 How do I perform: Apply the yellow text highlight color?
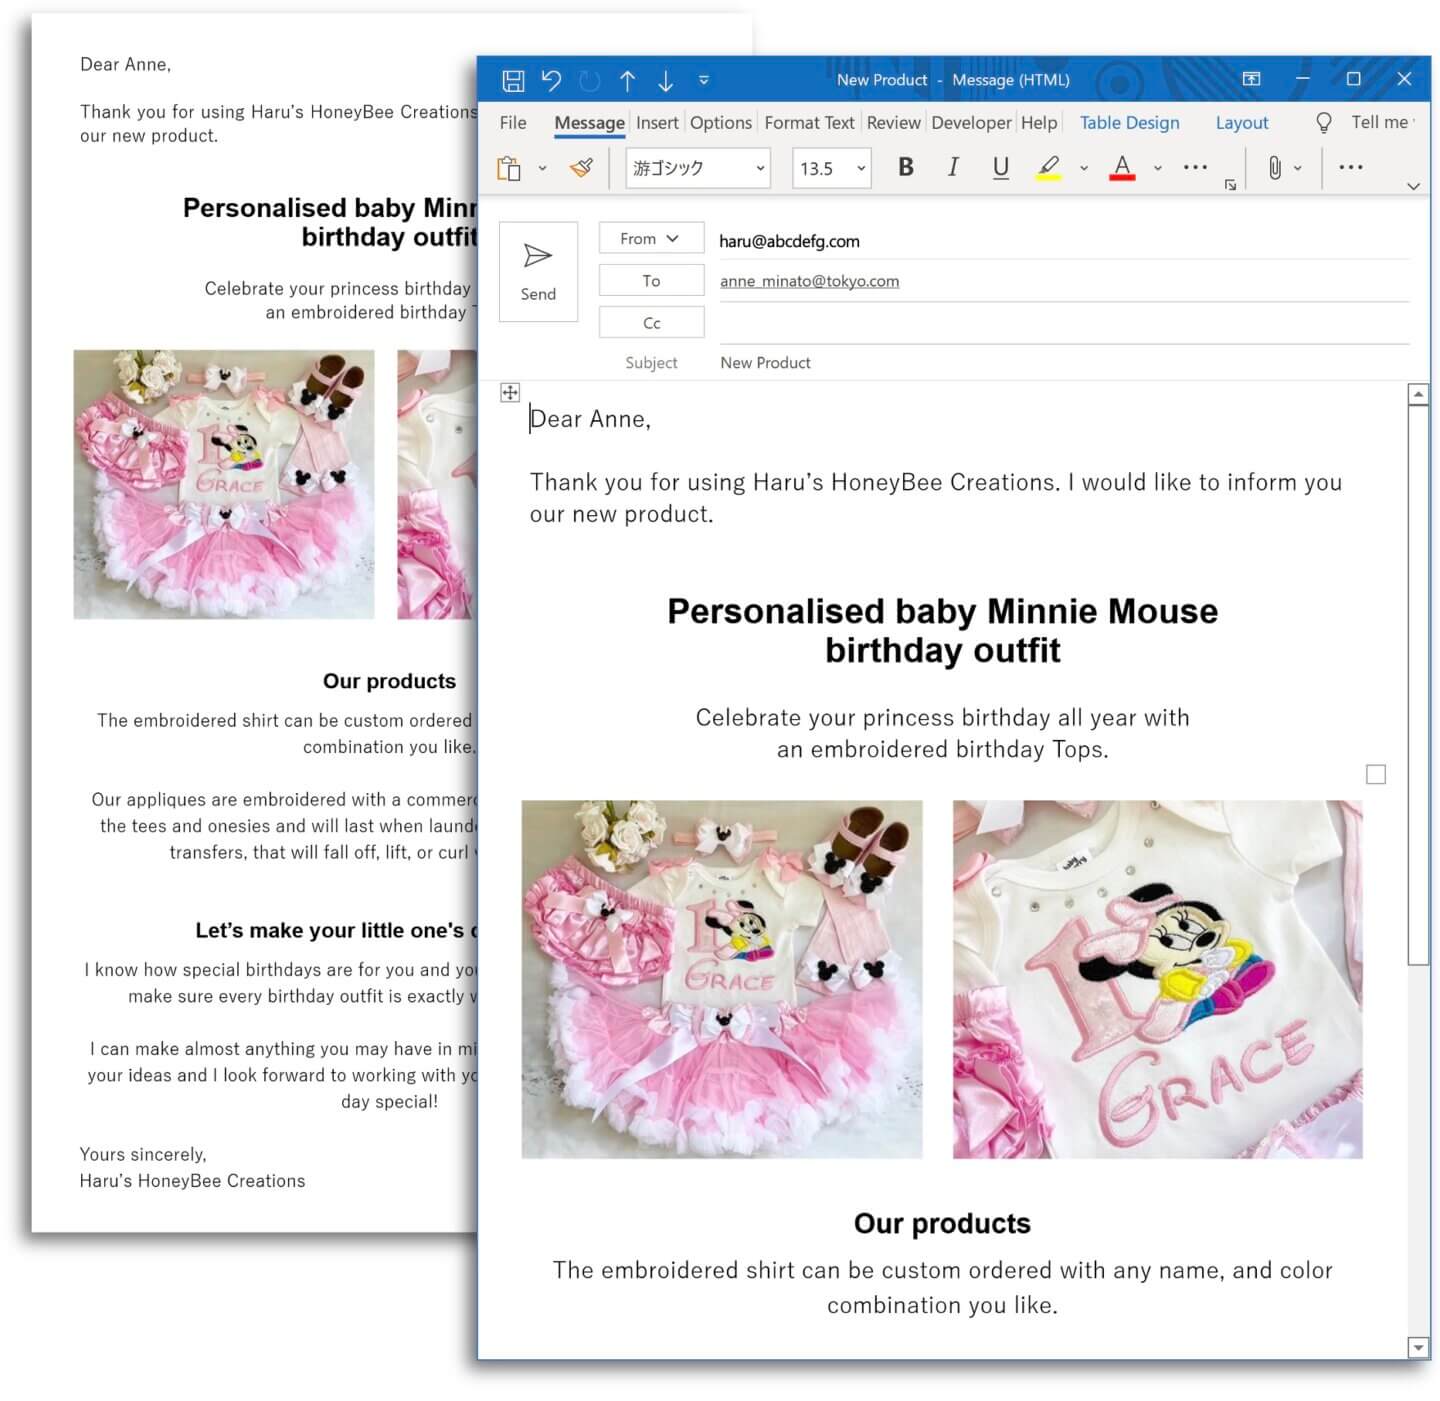tap(1048, 167)
